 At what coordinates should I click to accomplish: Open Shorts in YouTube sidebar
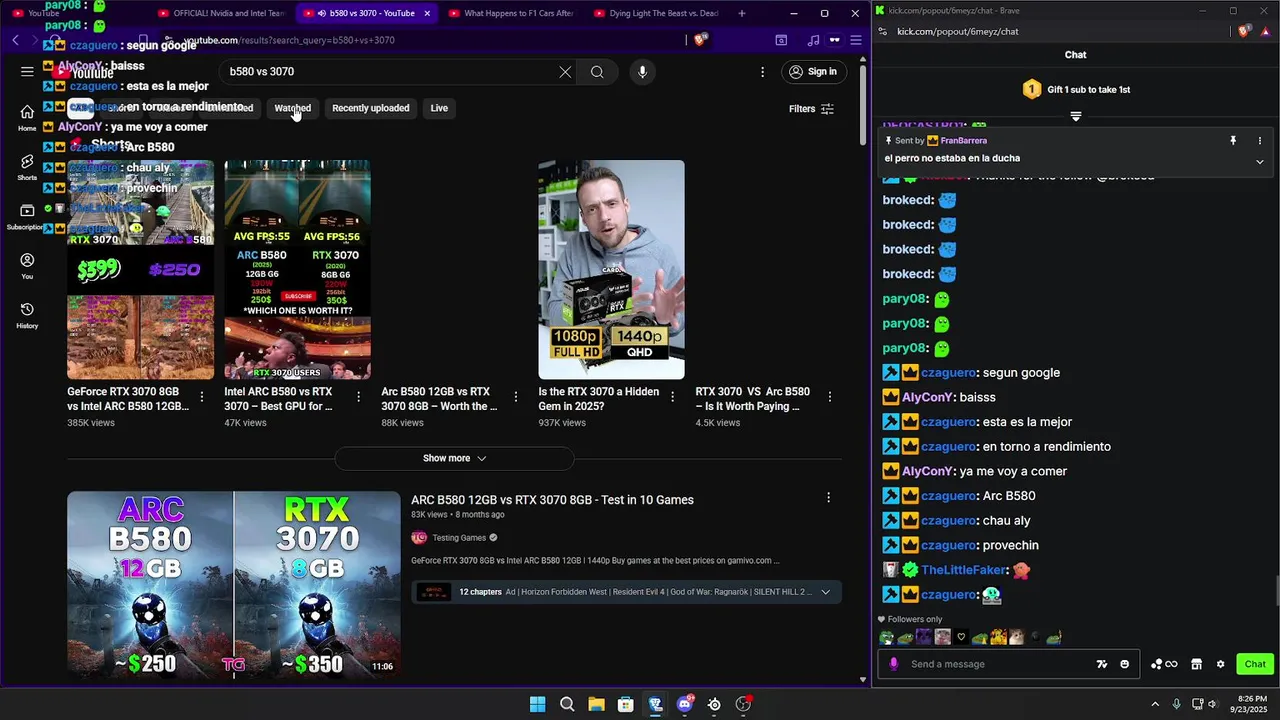pos(27,167)
